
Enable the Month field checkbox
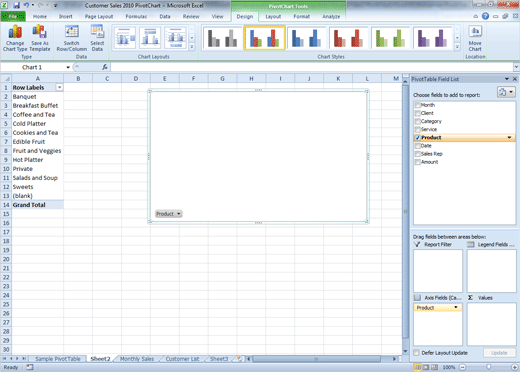417,105
